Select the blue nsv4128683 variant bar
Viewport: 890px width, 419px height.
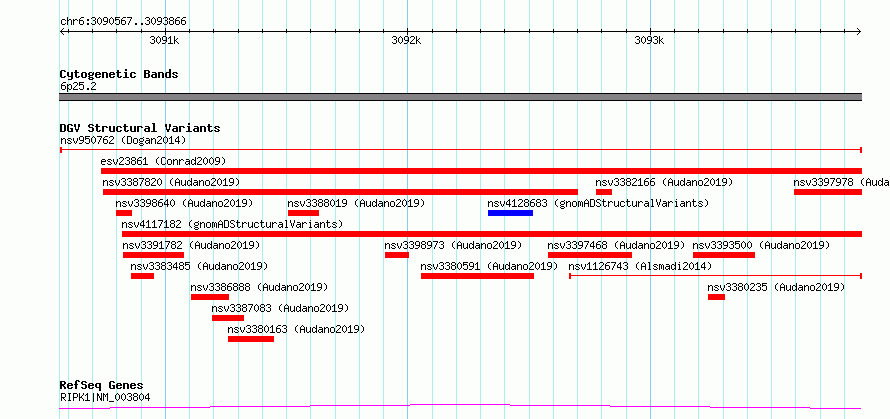click(510, 213)
